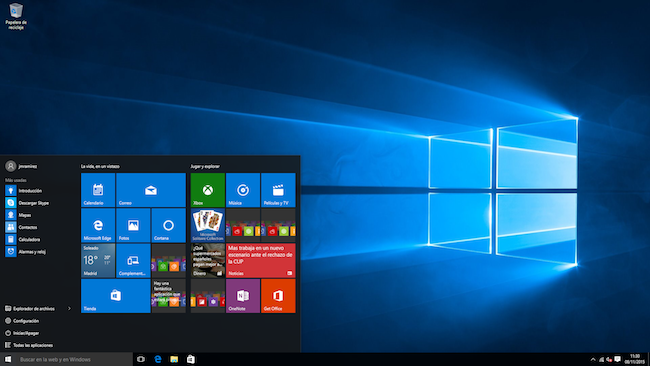
Task: Click the Windows Start button
Action: (x=8, y=359)
